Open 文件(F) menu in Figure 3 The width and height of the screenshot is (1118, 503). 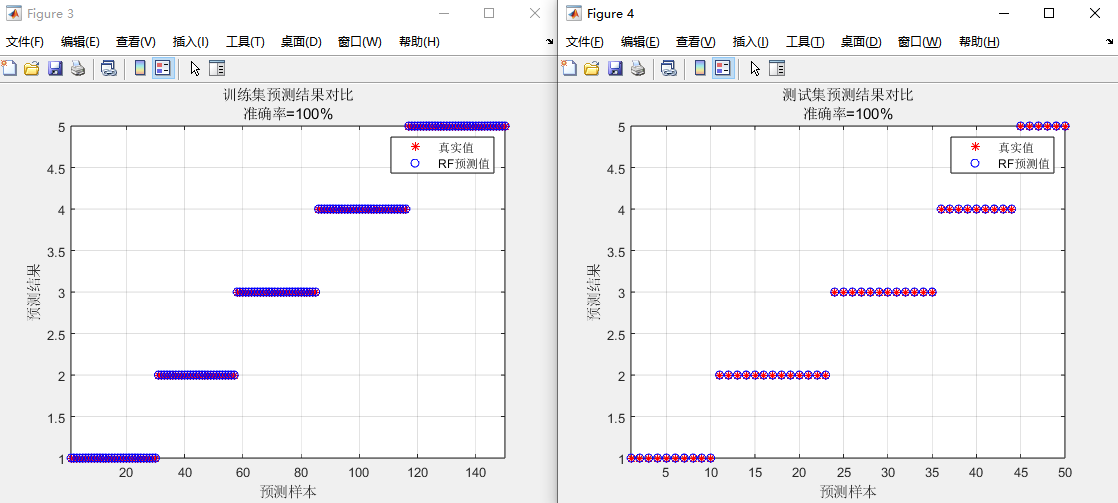coord(25,42)
